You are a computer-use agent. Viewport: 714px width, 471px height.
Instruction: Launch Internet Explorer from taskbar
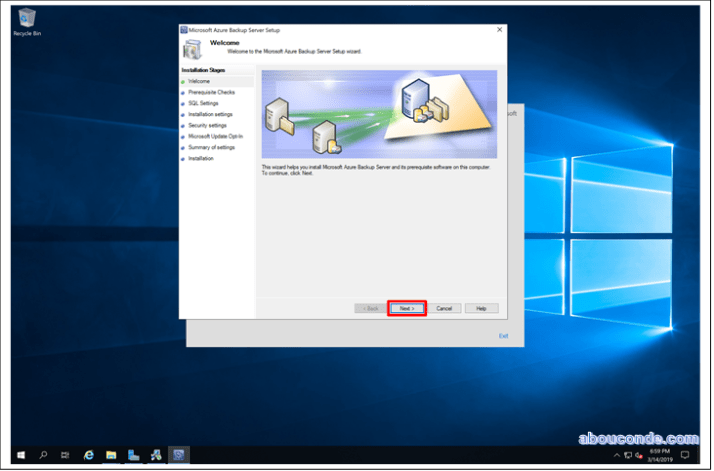[89, 455]
